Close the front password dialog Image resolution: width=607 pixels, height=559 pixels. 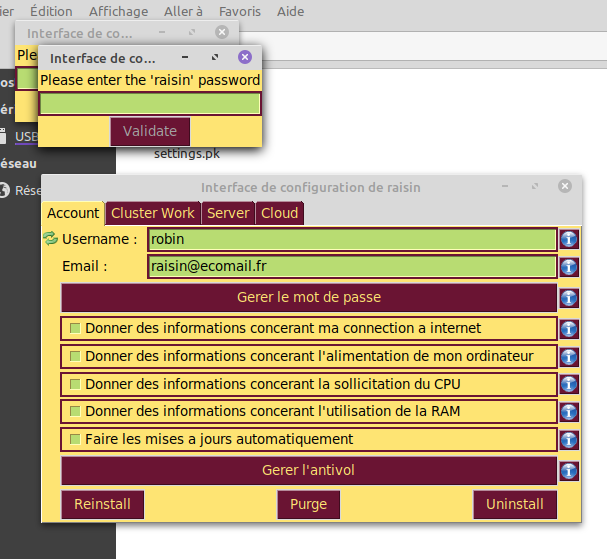[245, 57]
